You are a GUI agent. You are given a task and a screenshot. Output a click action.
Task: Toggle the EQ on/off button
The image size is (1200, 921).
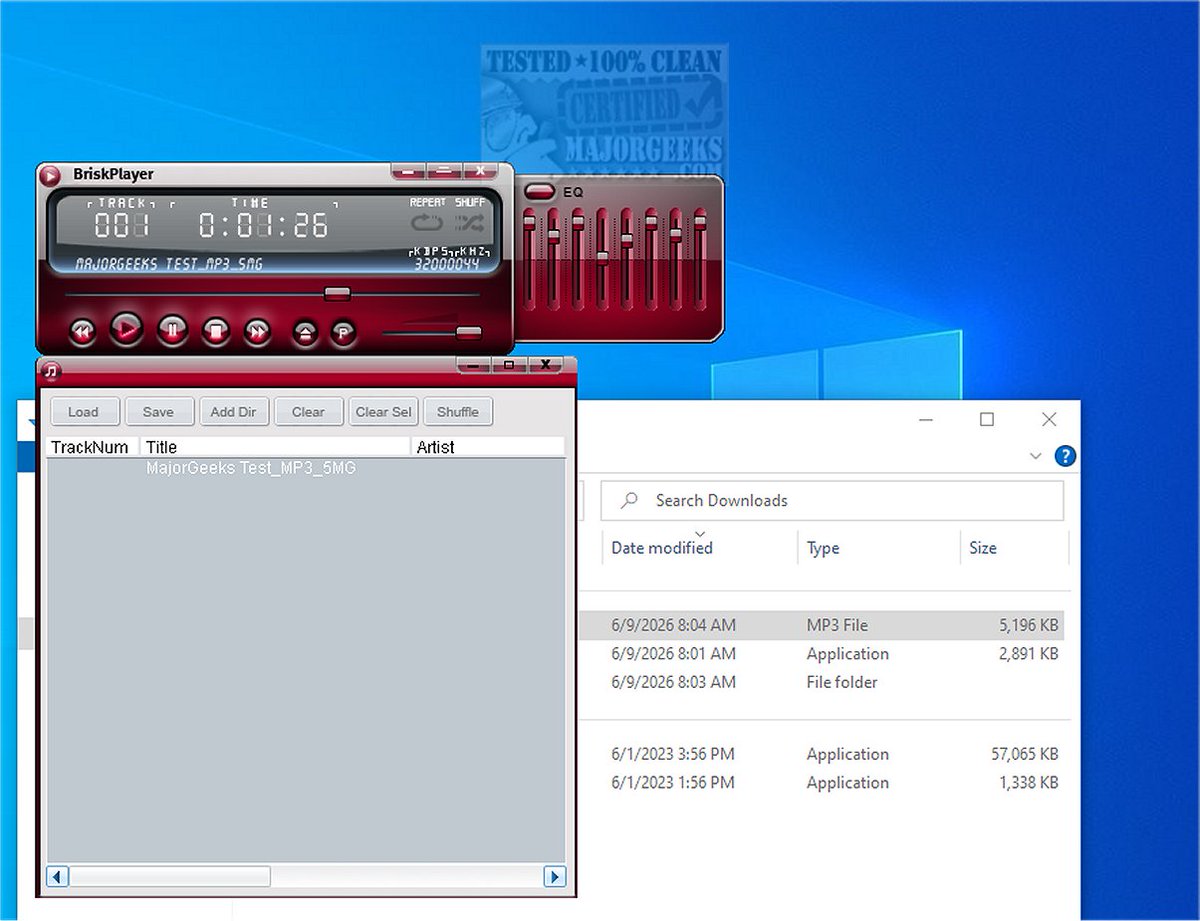[540, 191]
